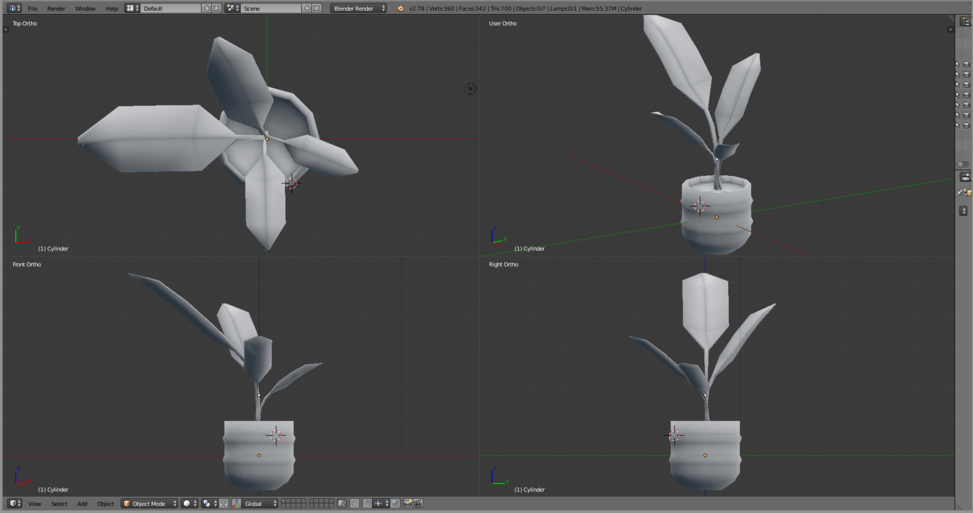Click the v2.78 statistics text
This screenshot has height=513, width=973.
525,9
